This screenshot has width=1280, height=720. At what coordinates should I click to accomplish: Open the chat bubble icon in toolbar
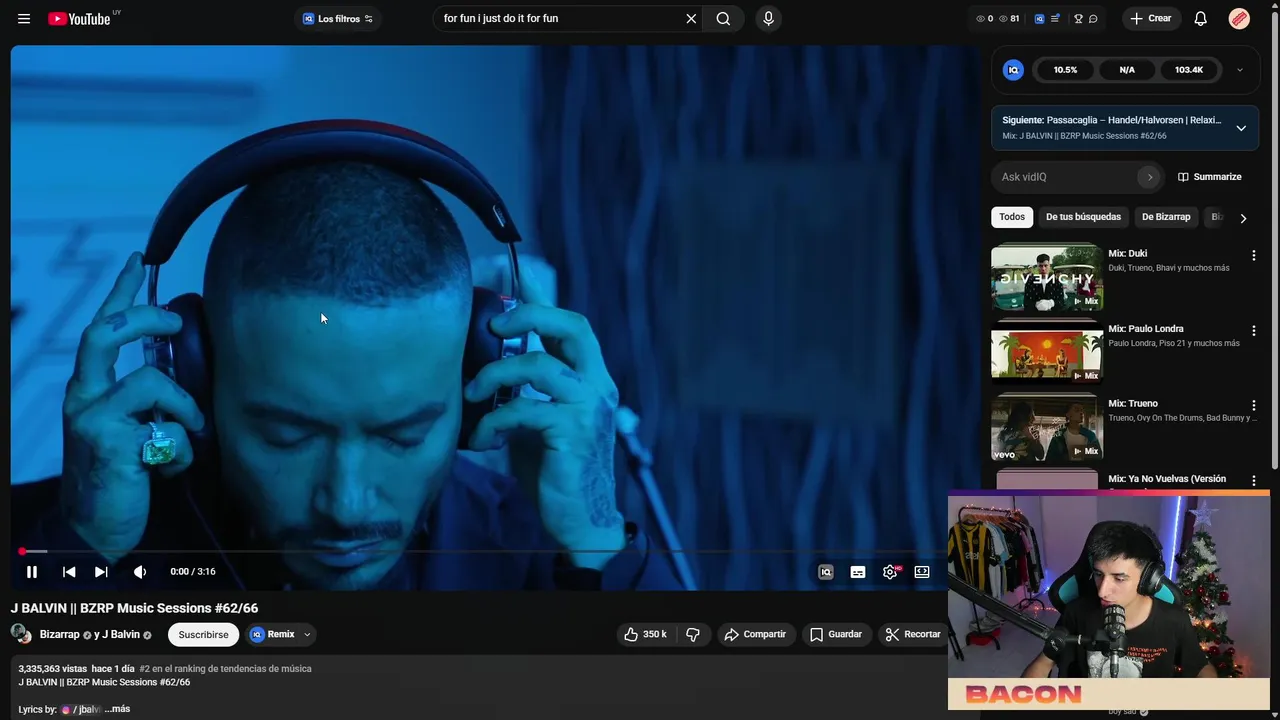pos(1093,18)
